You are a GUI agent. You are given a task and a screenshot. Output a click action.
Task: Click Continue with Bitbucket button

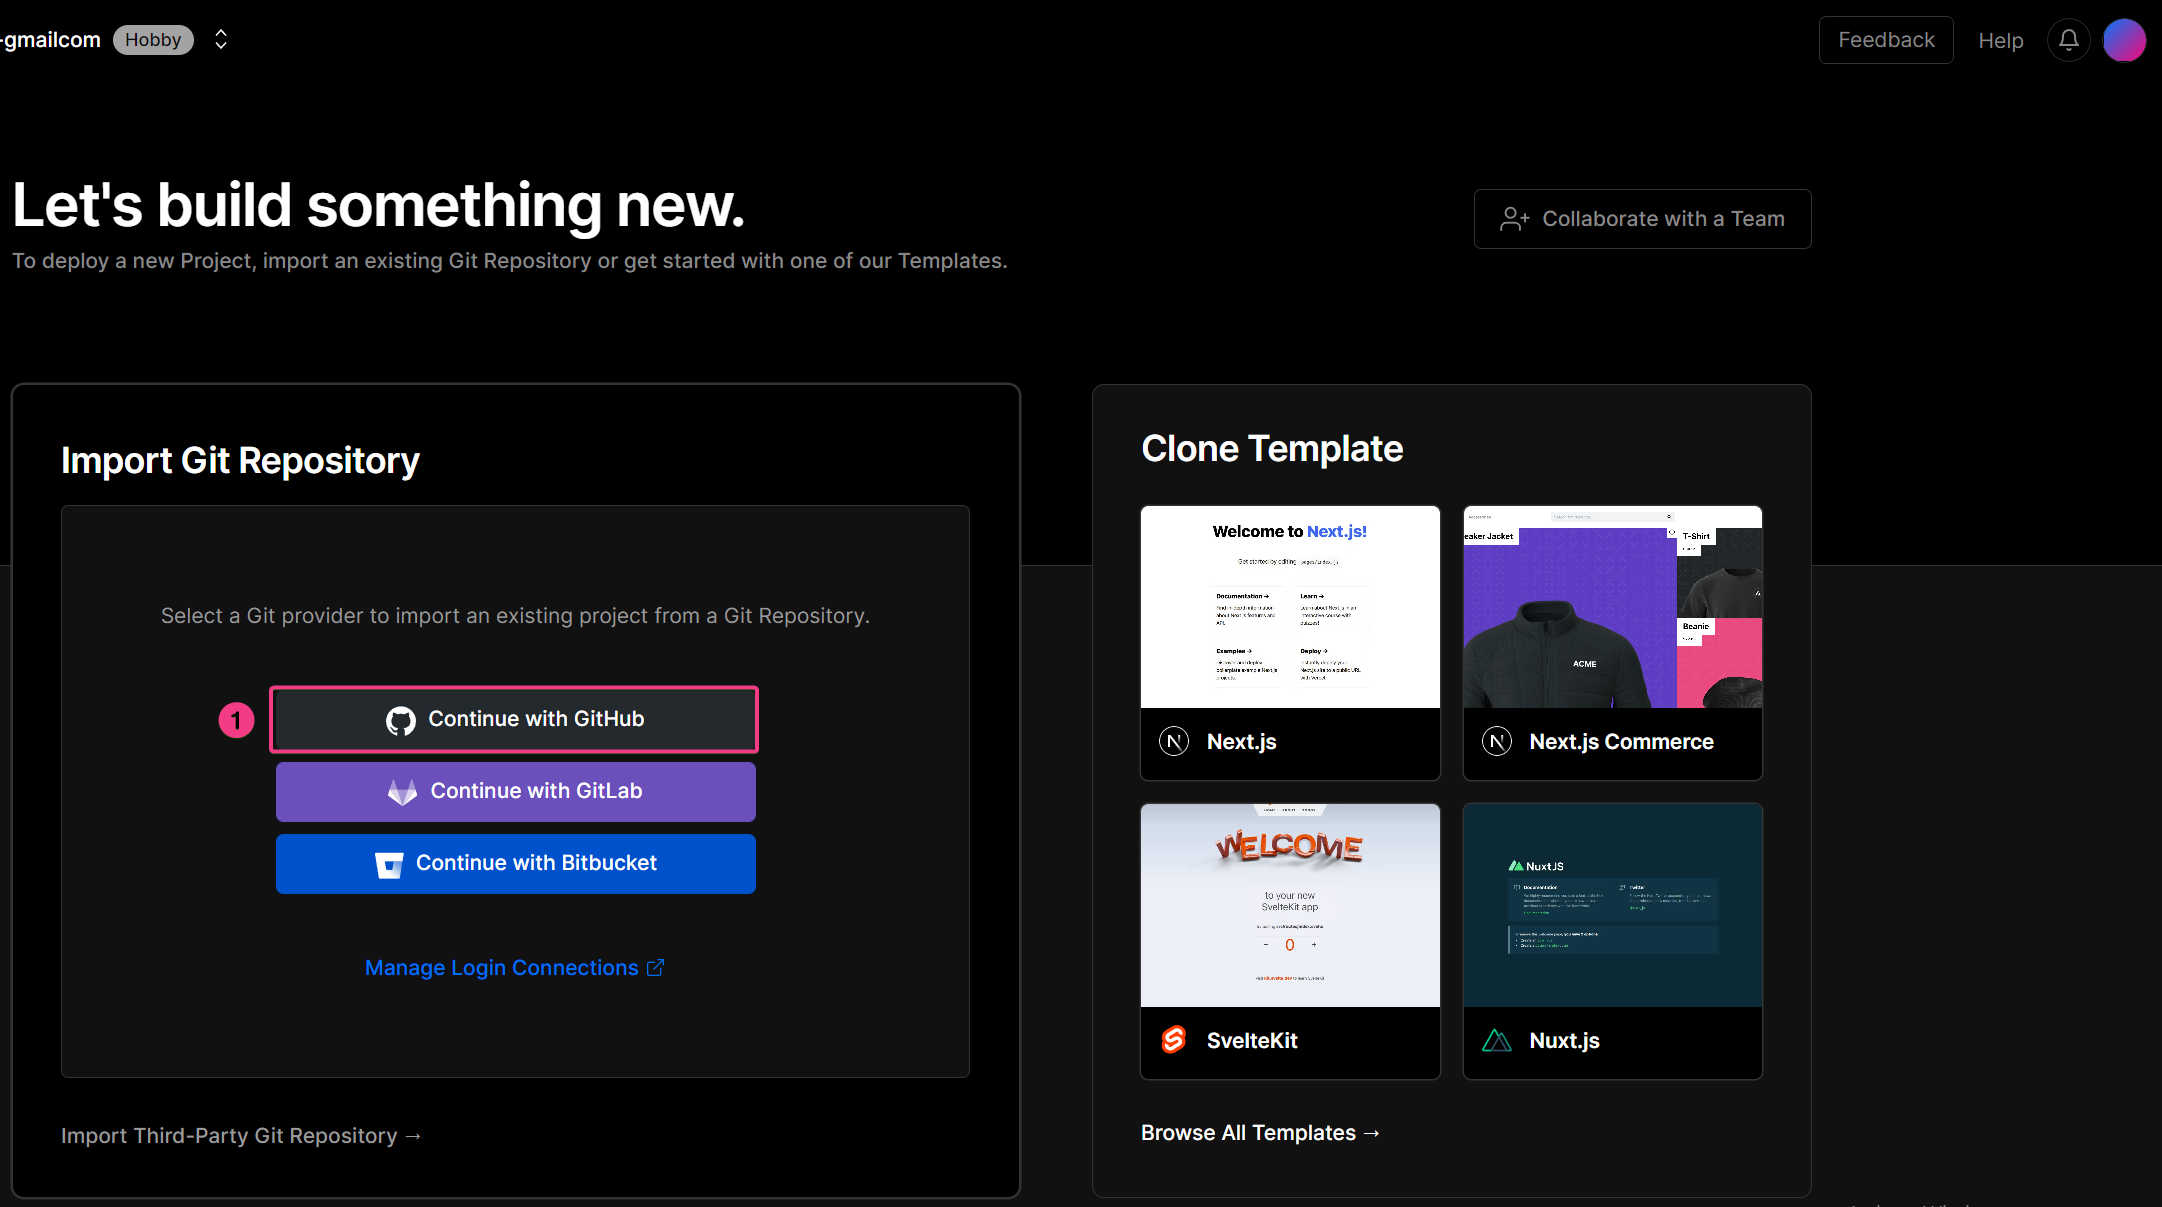515,863
